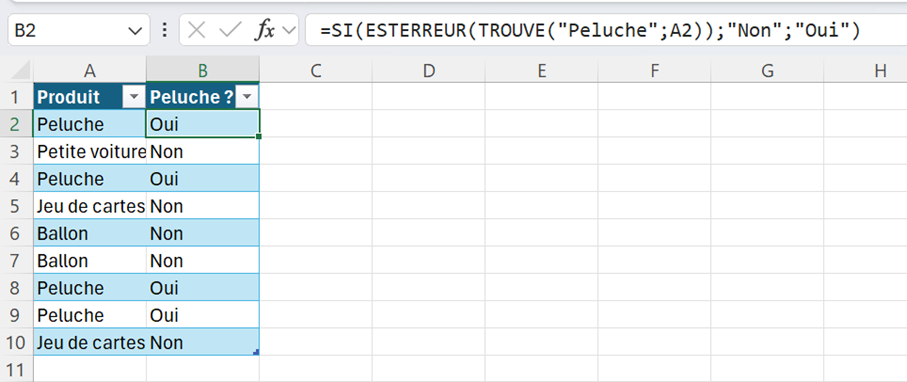The height and width of the screenshot is (382, 907).
Task: Select cell B10 showing Non
Action: point(203,343)
